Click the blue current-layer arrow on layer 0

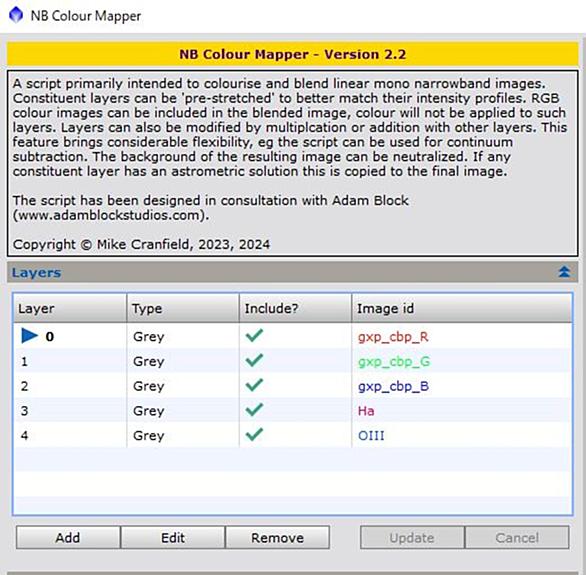click(30, 336)
